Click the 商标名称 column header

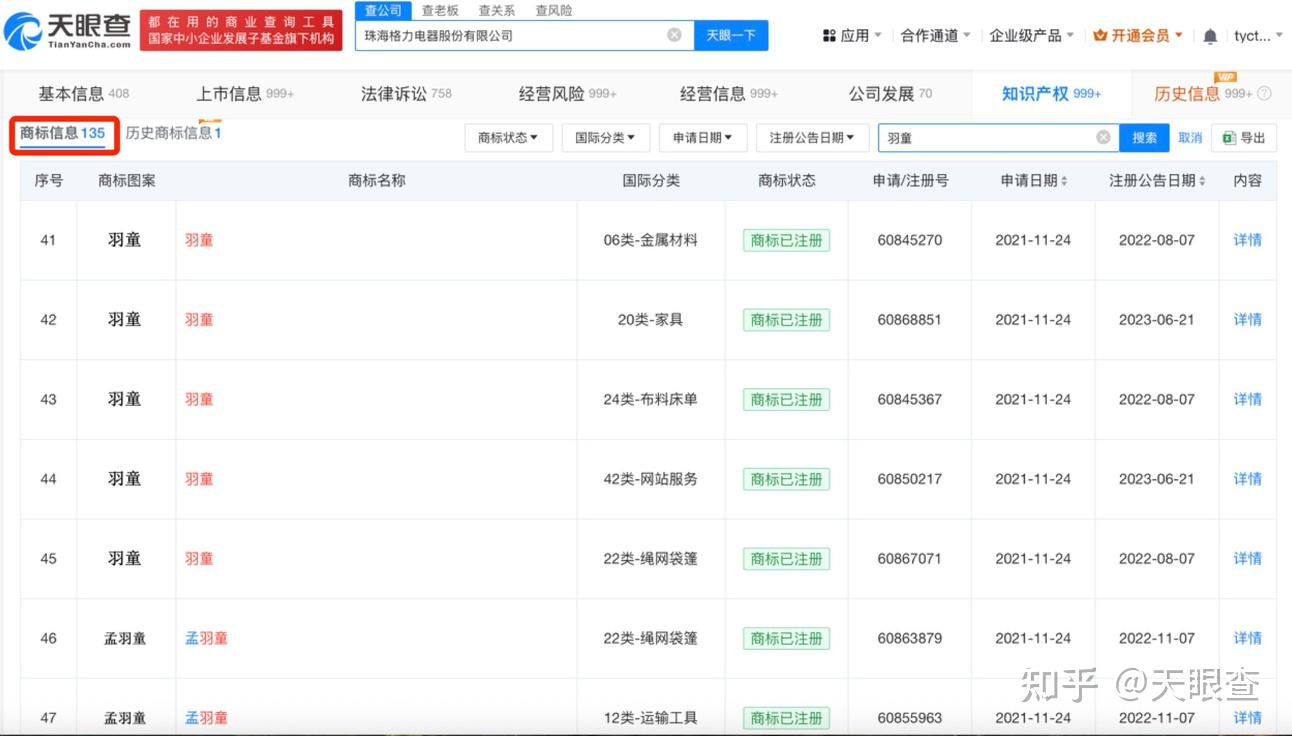pyautogui.click(x=377, y=181)
